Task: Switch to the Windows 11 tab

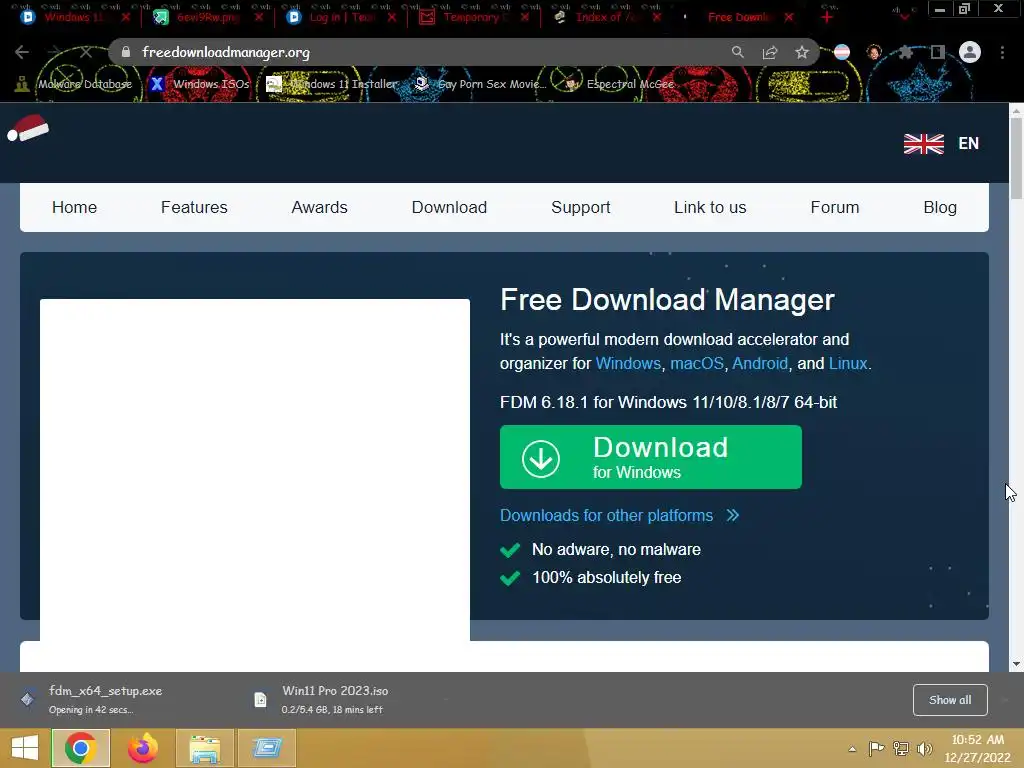Action: coord(74,17)
